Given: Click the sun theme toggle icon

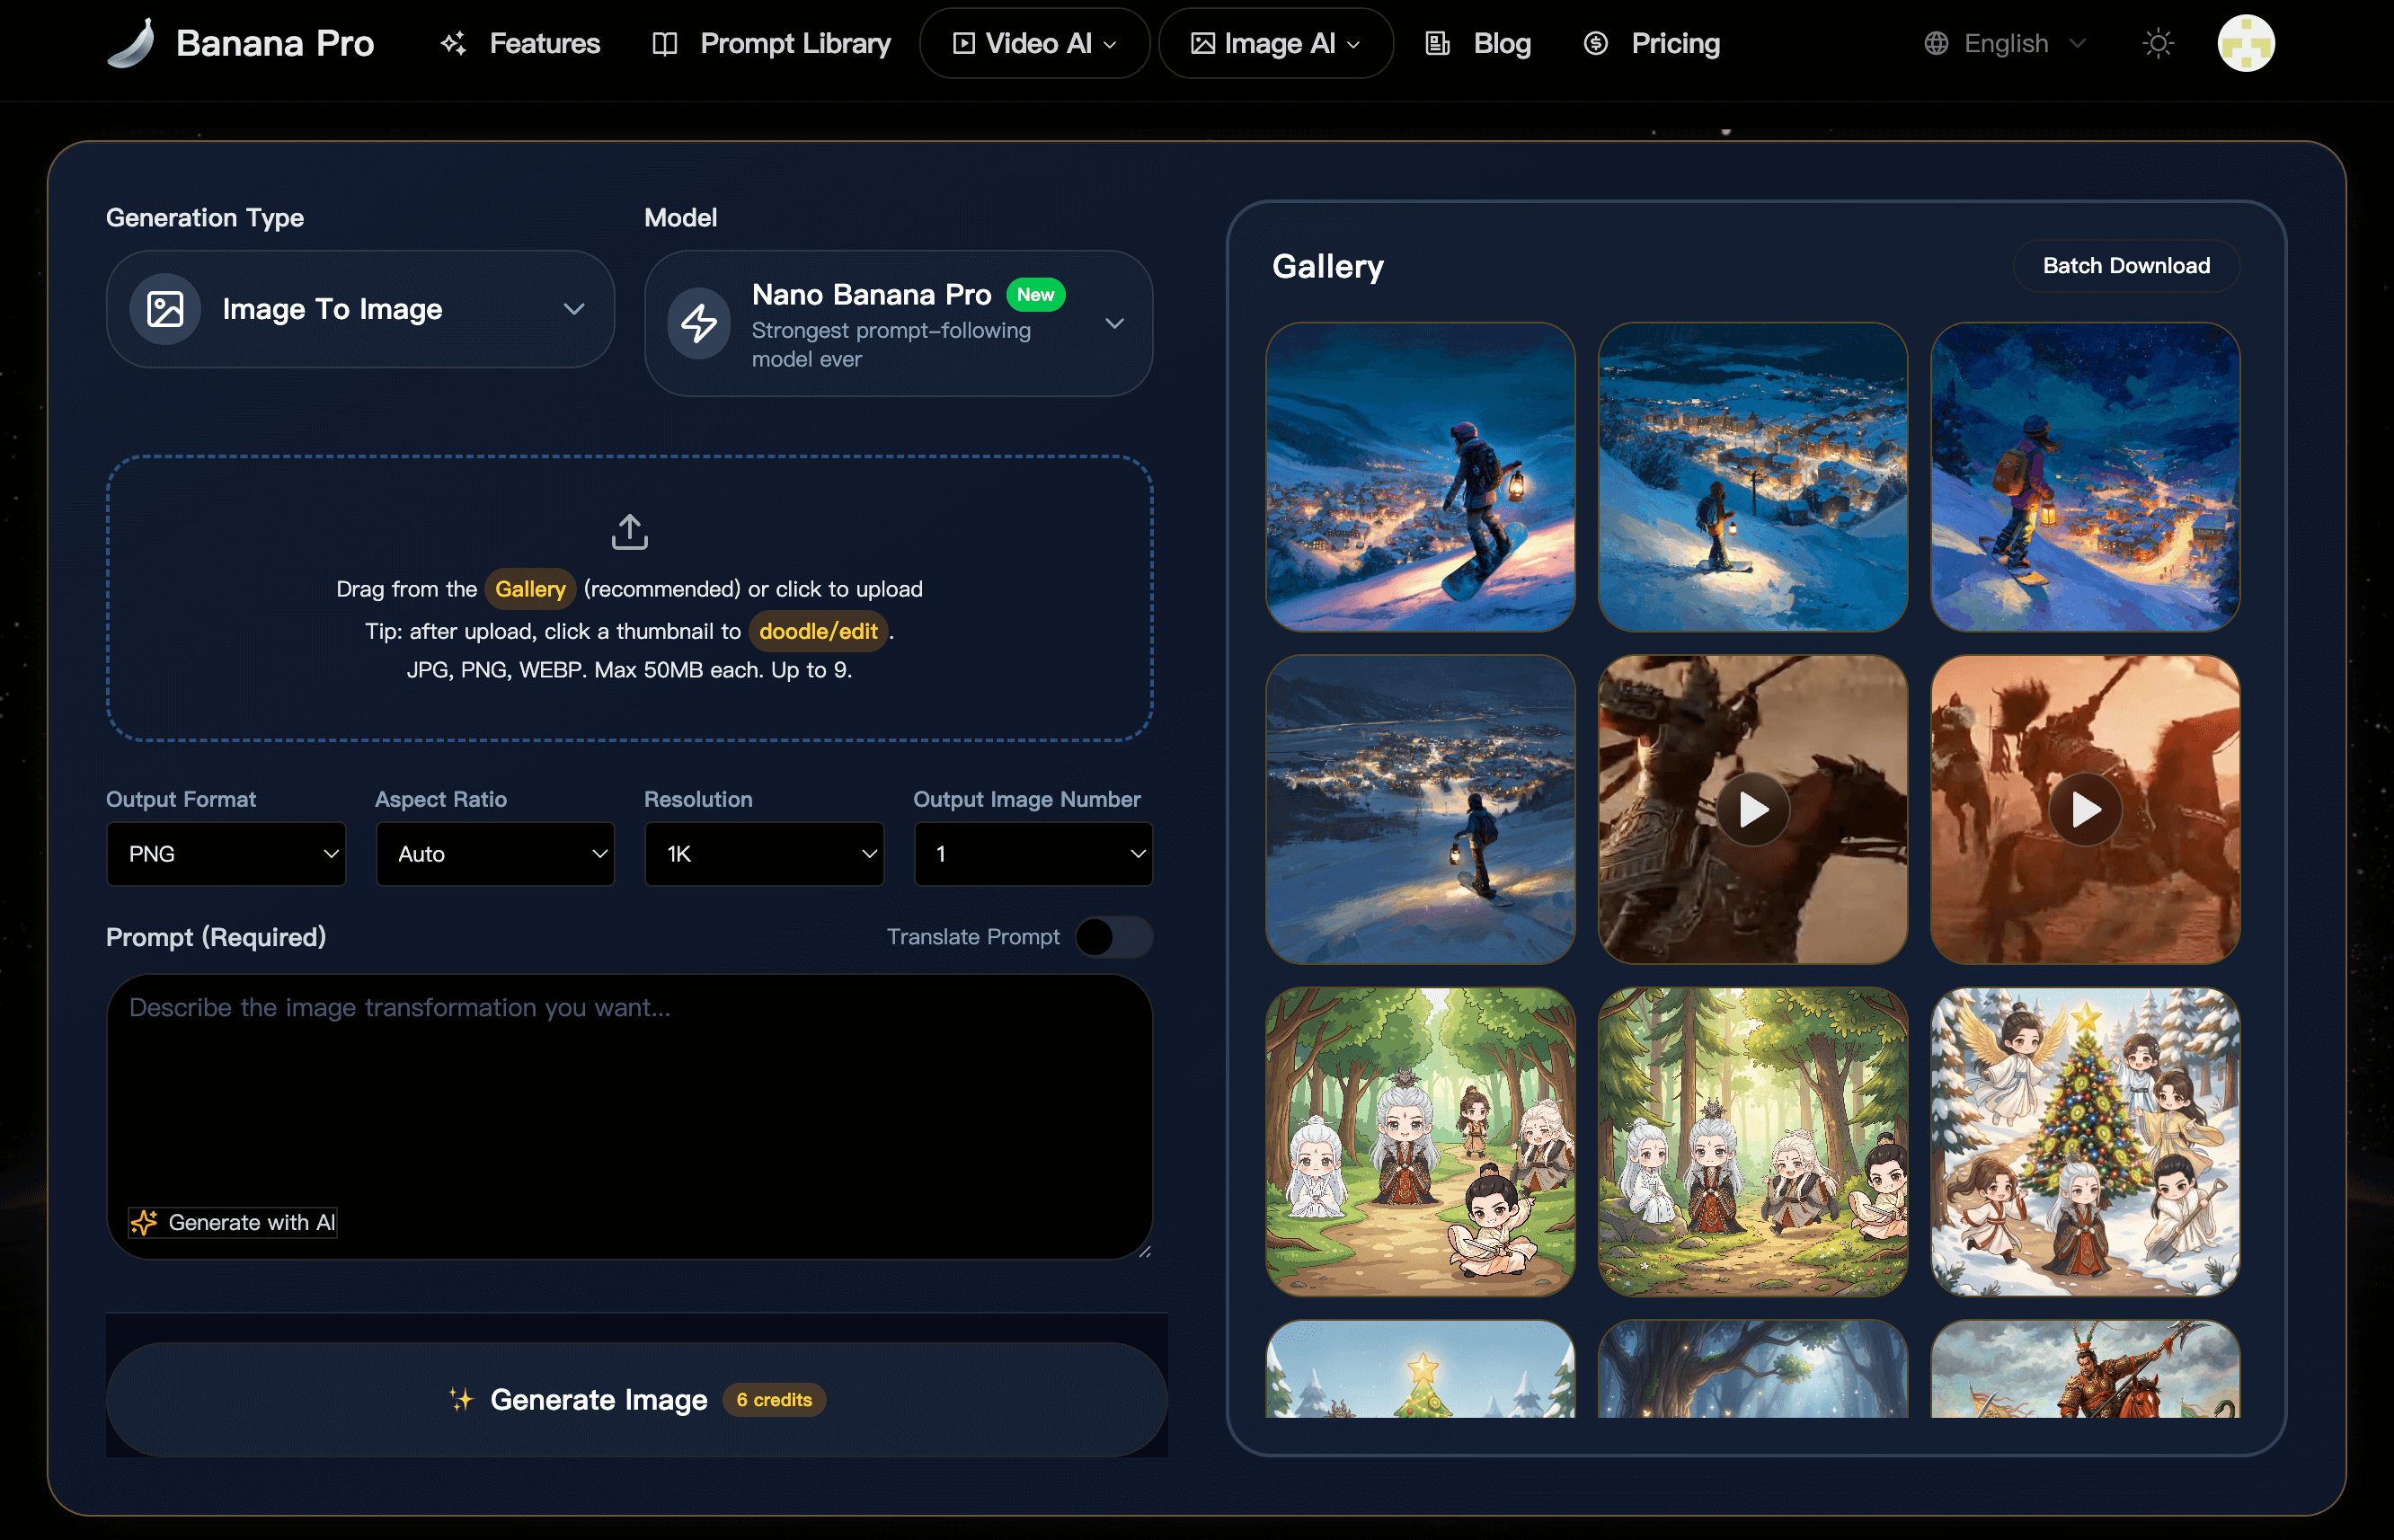Looking at the screenshot, I should click(2158, 43).
